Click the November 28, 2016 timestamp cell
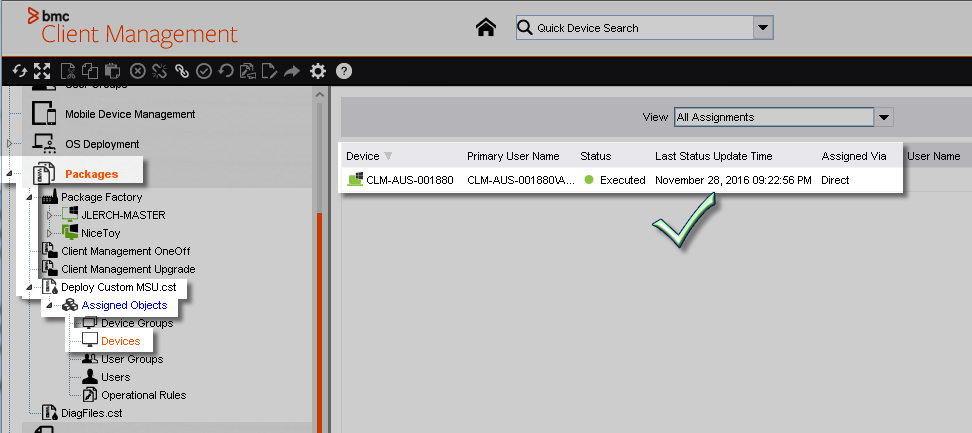The image size is (972, 433). pos(733,180)
